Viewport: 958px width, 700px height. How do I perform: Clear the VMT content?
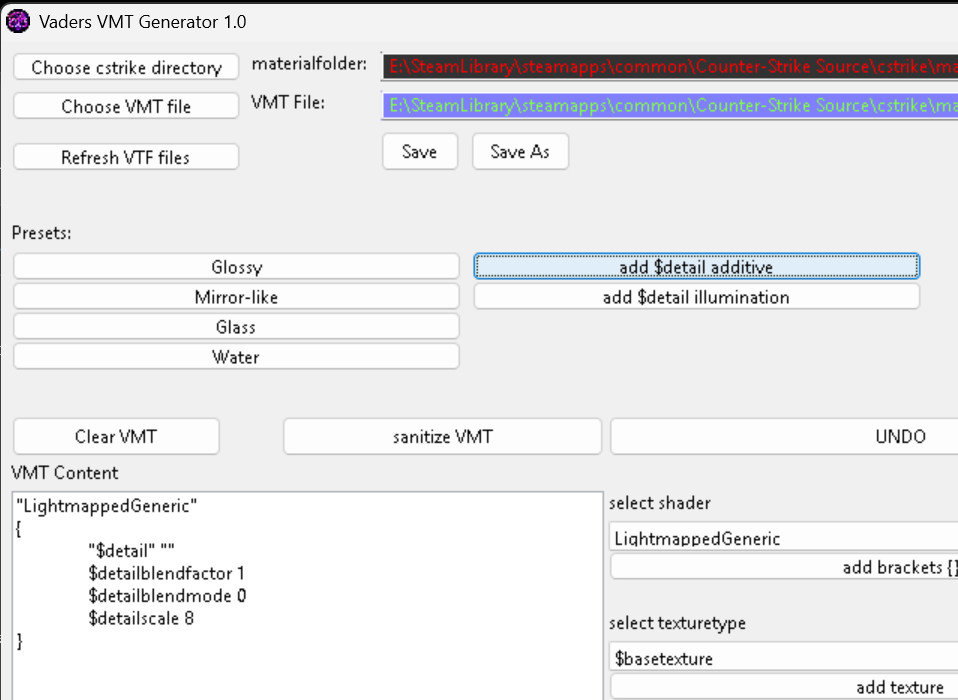point(116,436)
